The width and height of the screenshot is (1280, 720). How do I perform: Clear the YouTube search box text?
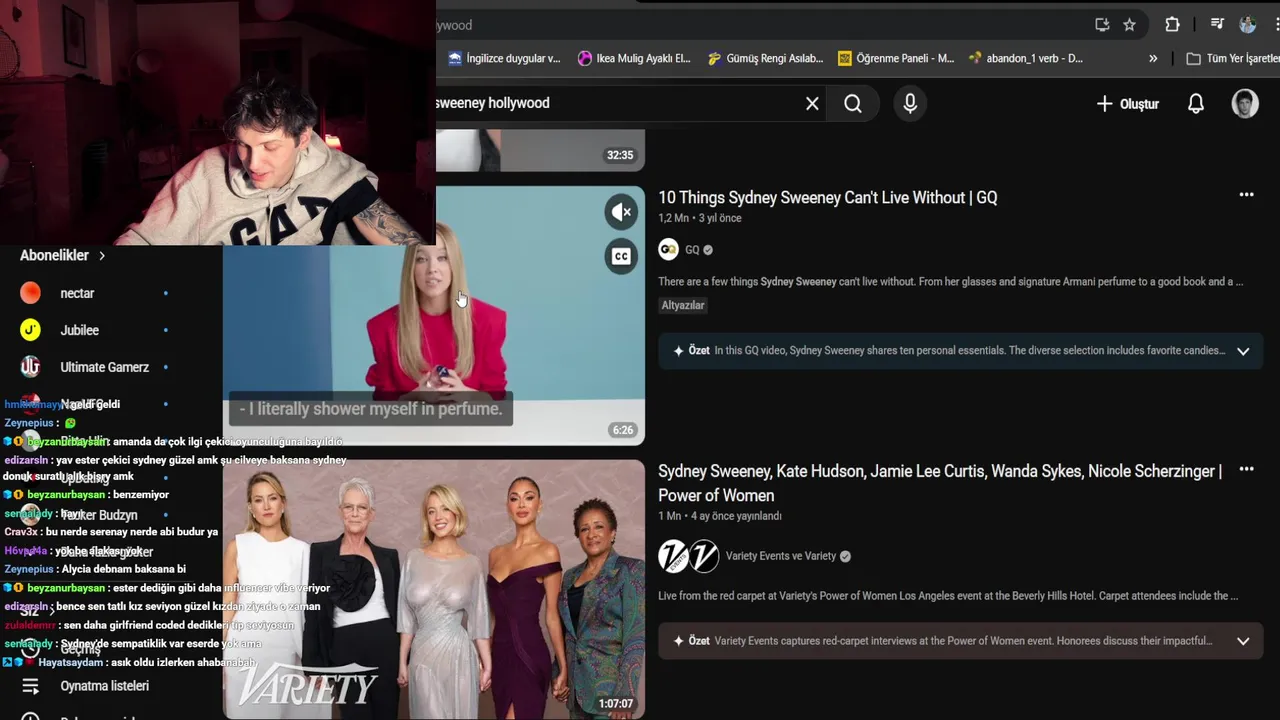(x=812, y=103)
